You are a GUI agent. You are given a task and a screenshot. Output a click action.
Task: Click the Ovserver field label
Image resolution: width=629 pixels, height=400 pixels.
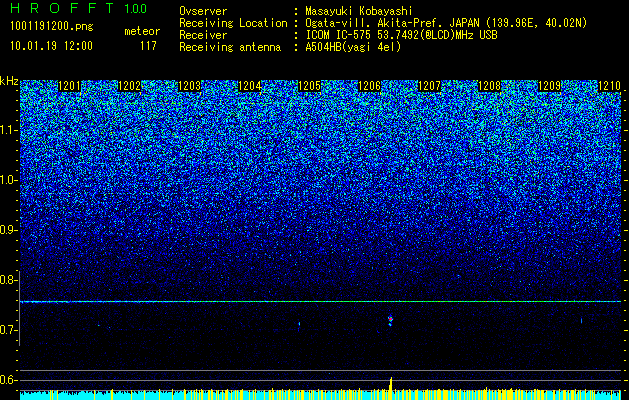[203, 11]
